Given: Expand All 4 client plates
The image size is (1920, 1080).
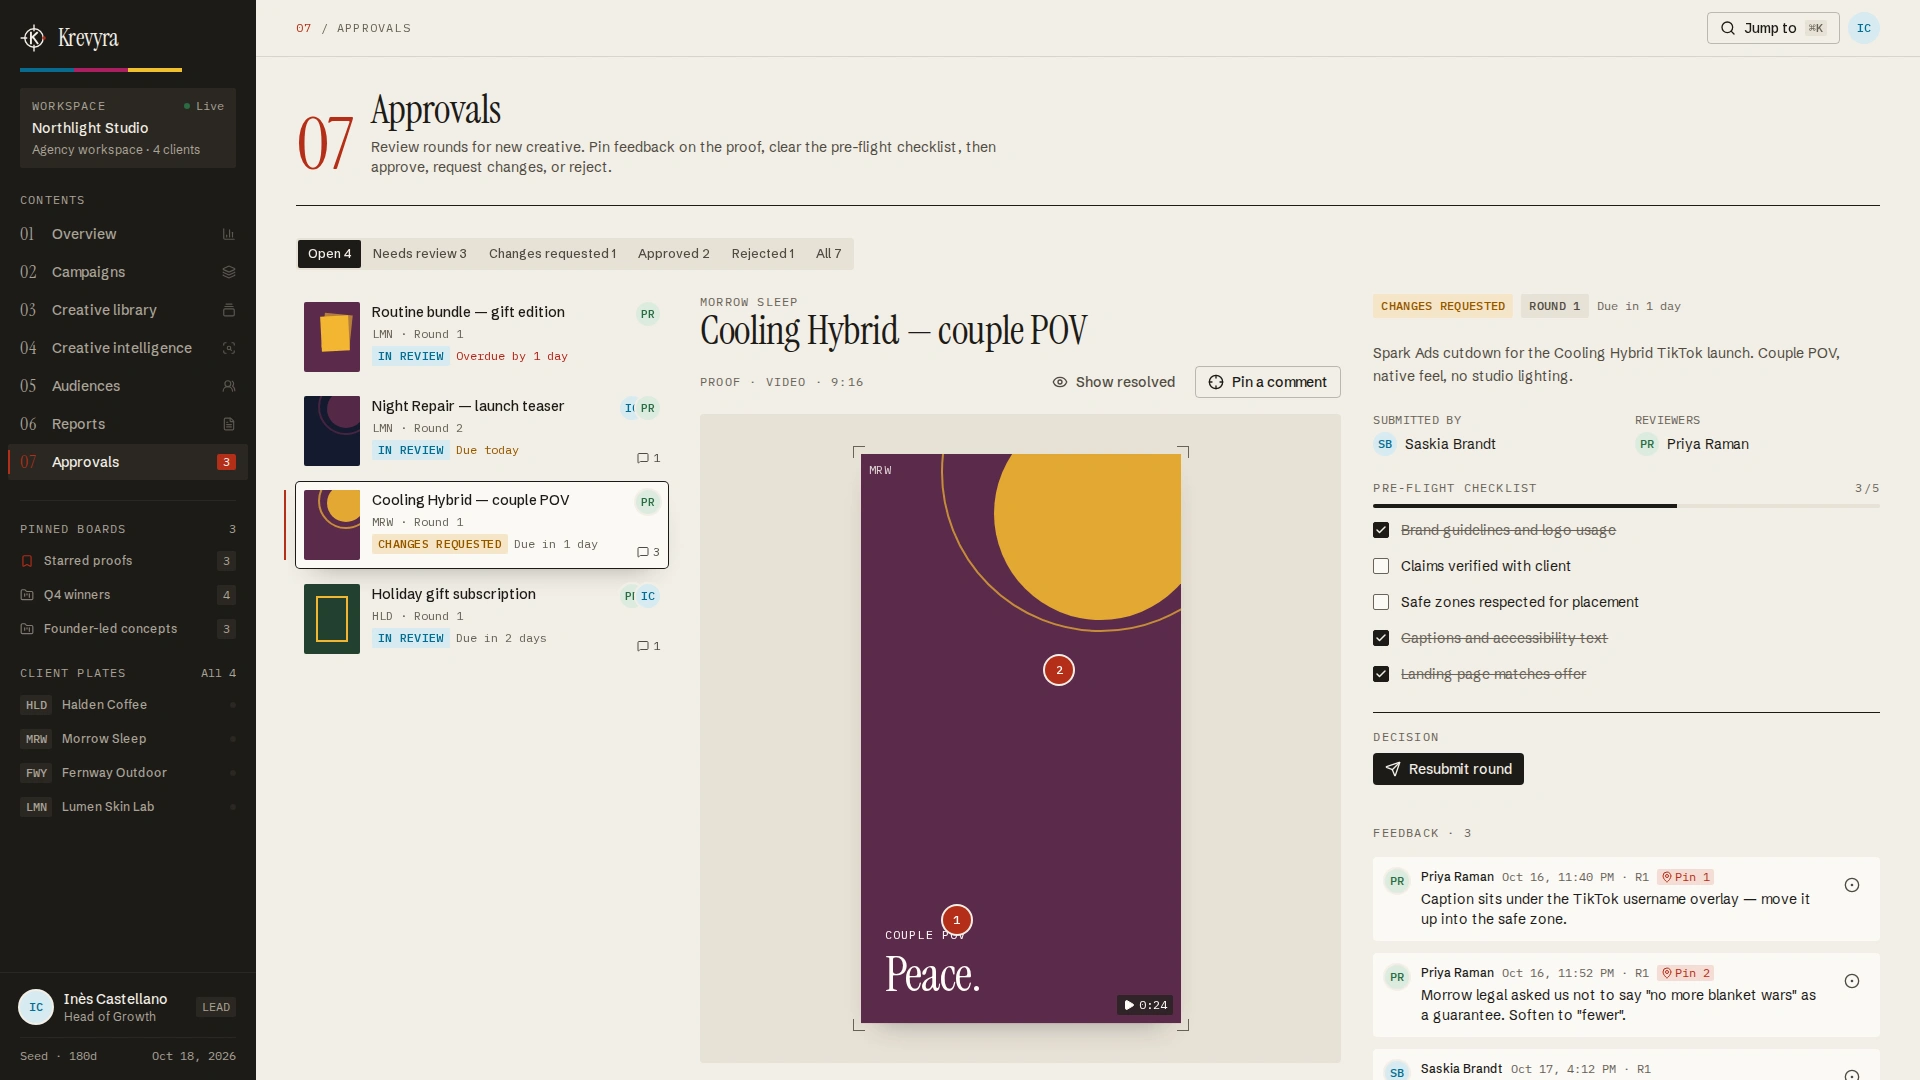Looking at the screenshot, I should coord(218,673).
